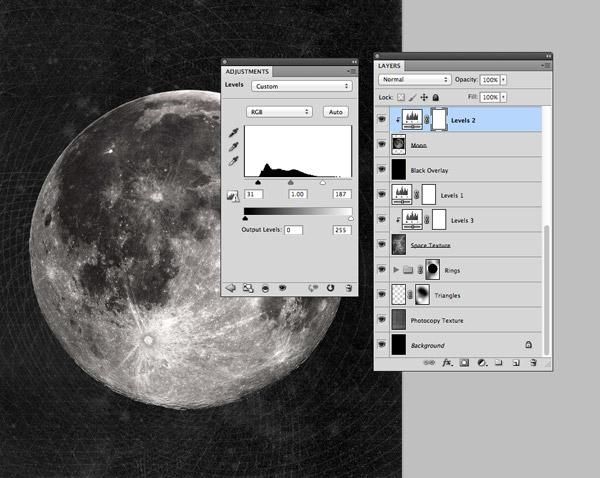Image resolution: width=600 pixels, height=478 pixels.
Task: Hide the Rings group
Action: point(382,269)
